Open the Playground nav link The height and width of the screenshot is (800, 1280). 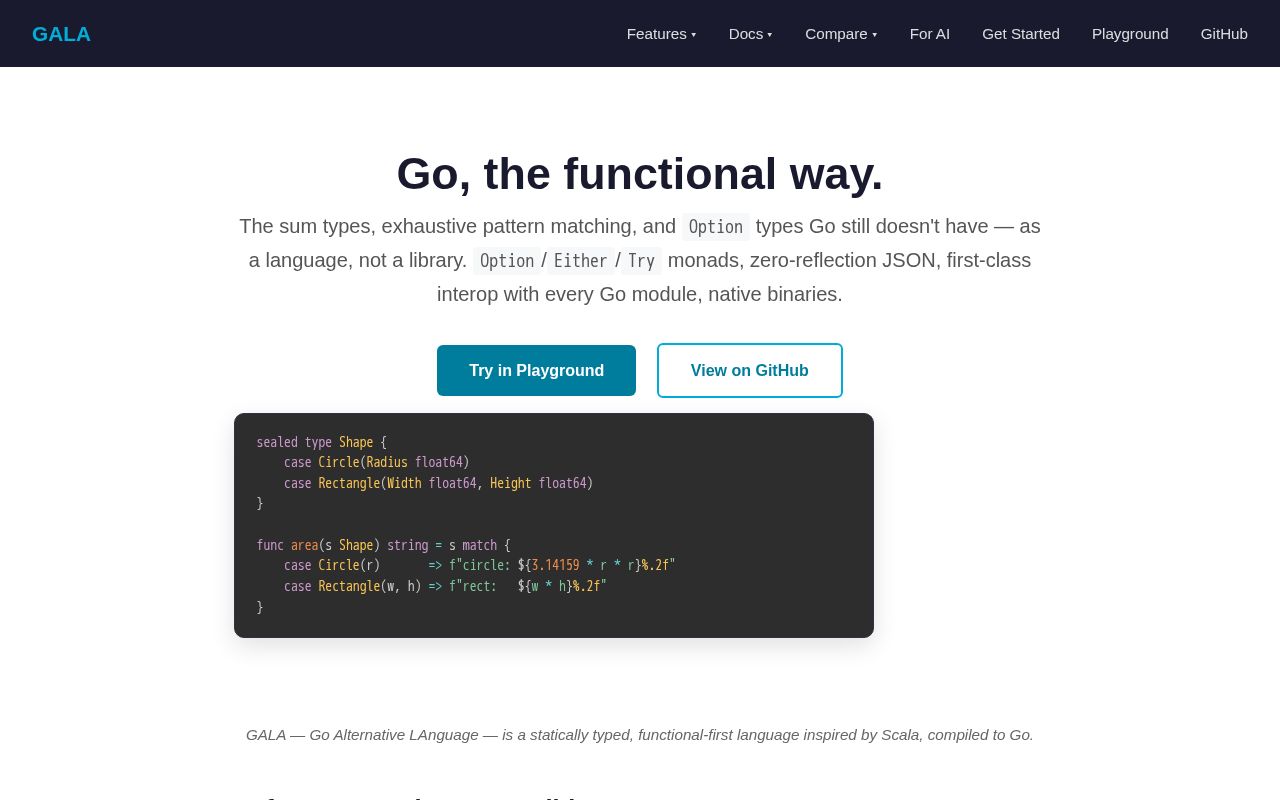click(x=1130, y=34)
